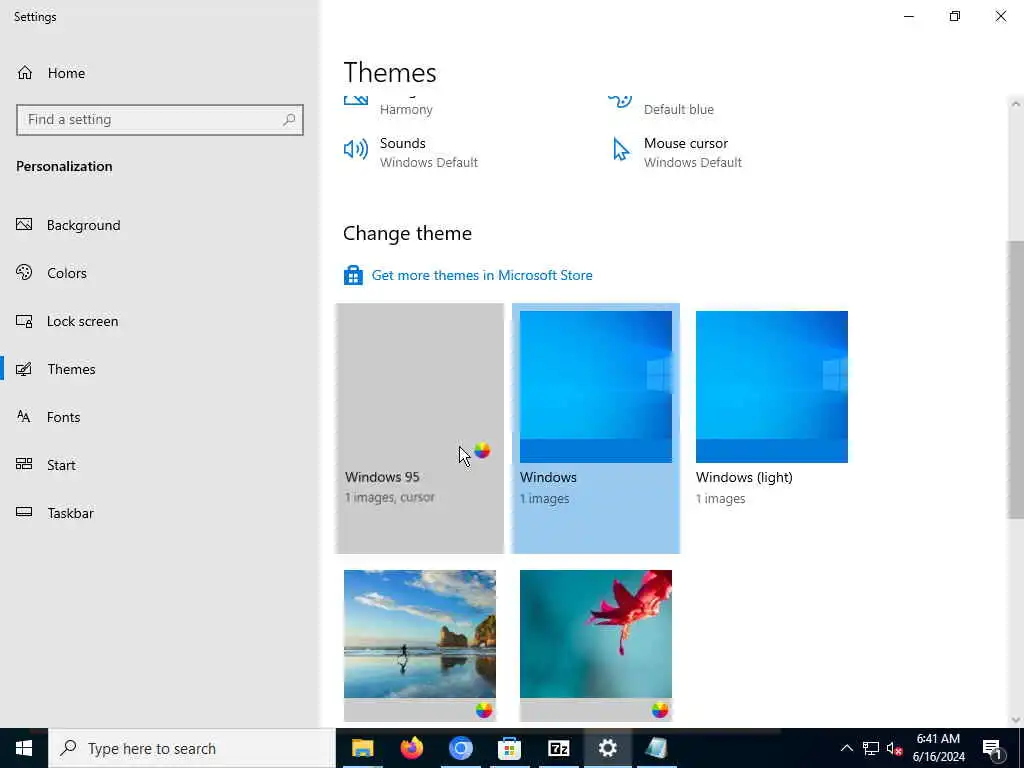Click the Mouse cursor arrow icon
The image size is (1024, 768).
pos(620,150)
